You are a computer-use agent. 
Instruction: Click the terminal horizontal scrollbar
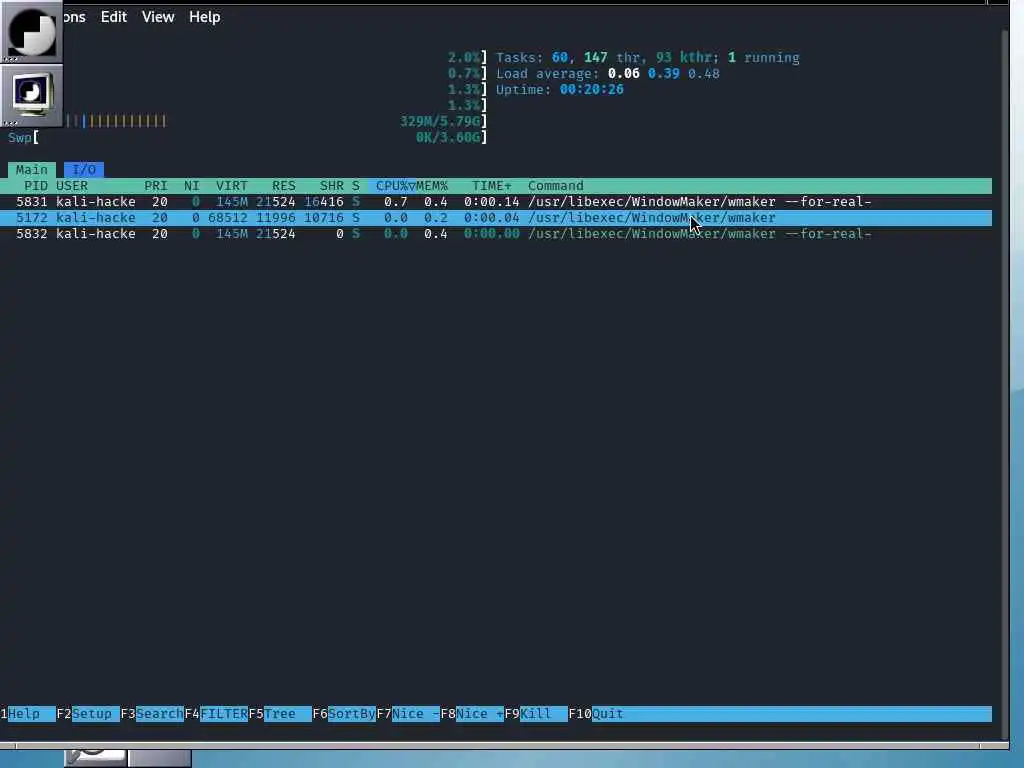point(498,746)
